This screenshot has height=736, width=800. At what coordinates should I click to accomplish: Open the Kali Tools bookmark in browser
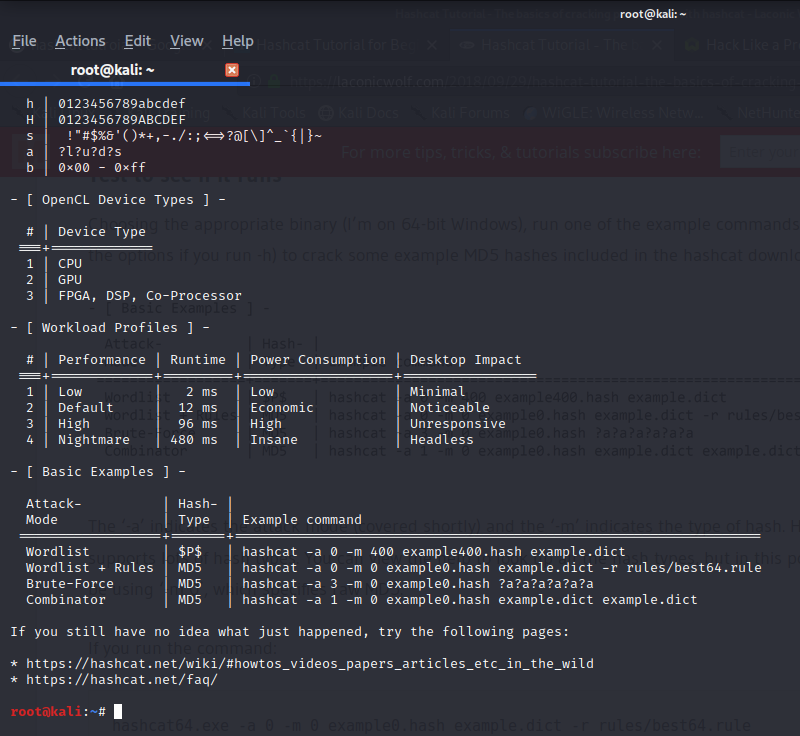pos(273,113)
